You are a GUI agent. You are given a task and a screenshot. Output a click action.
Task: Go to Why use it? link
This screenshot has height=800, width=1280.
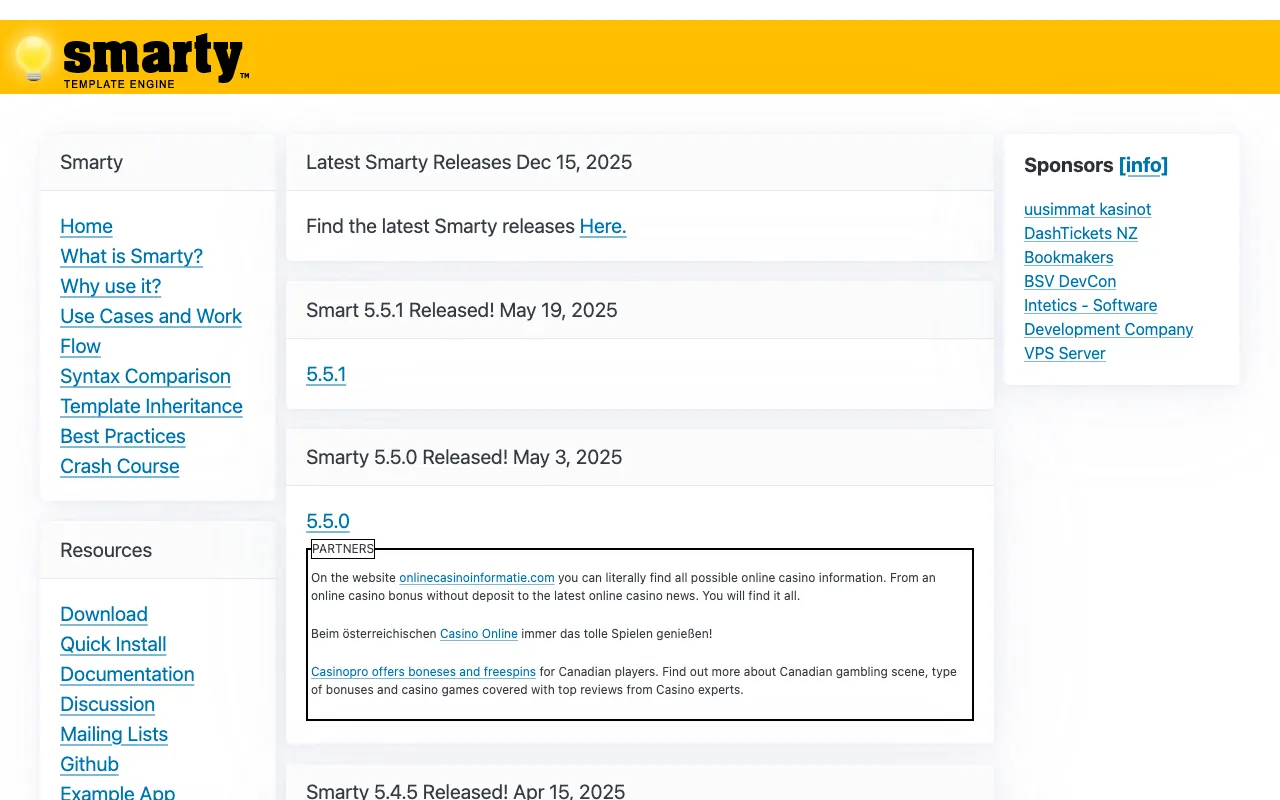(110, 286)
